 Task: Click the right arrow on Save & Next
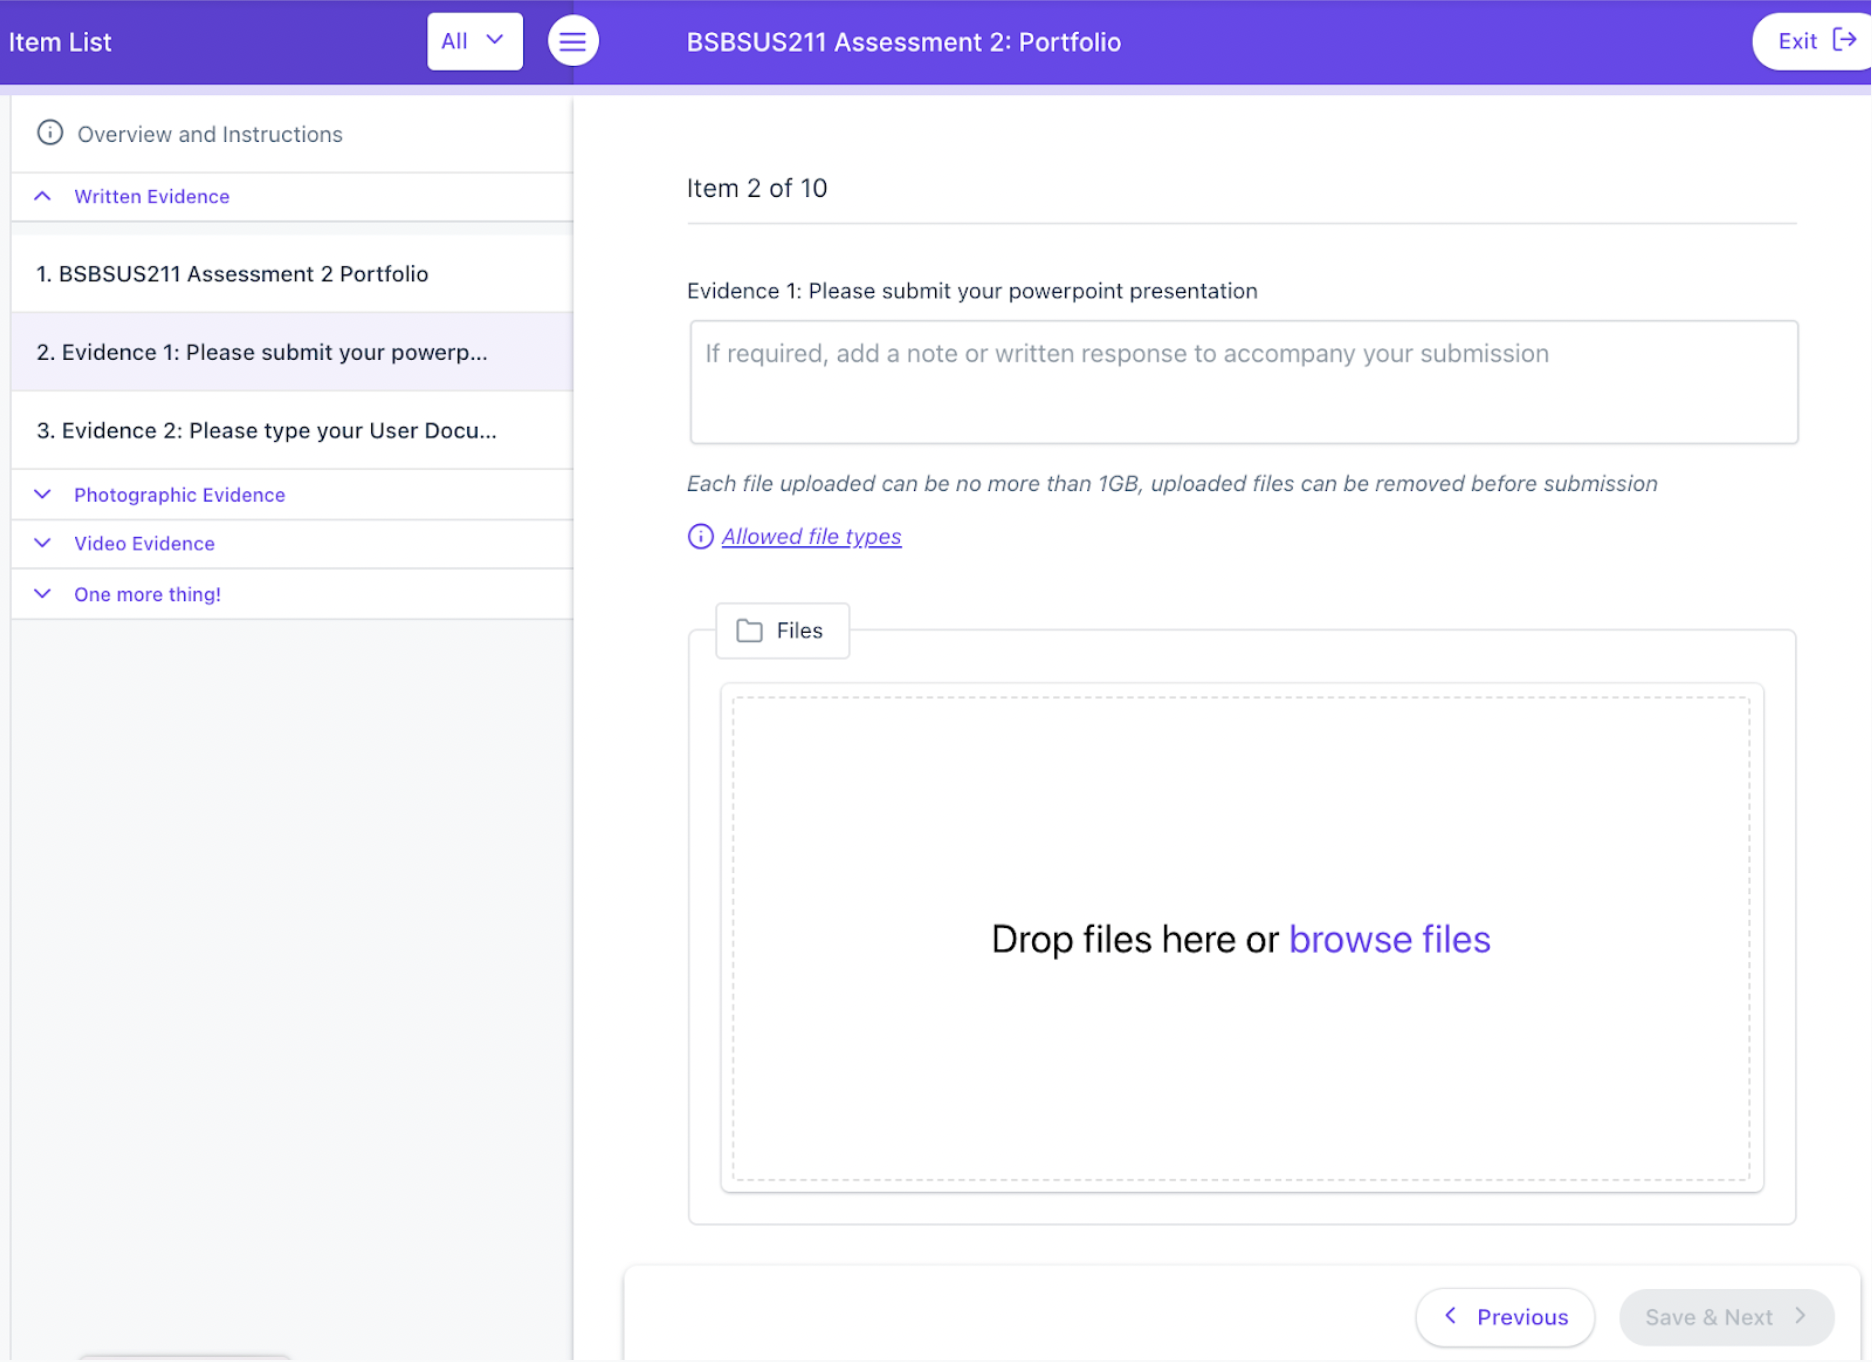(x=1800, y=1316)
